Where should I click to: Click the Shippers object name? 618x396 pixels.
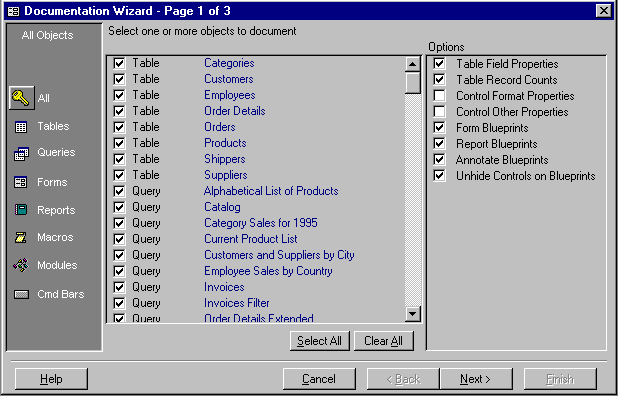coord(225,159)
